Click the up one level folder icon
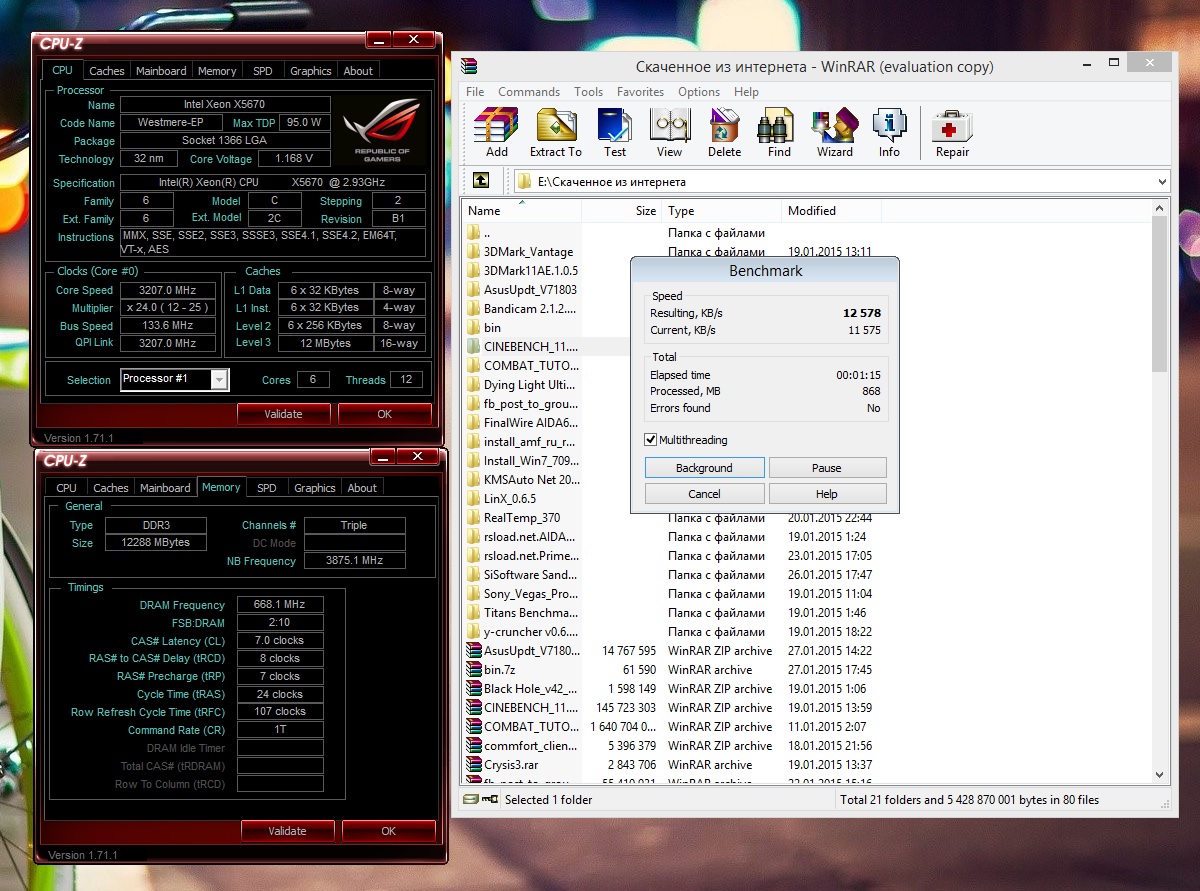This screenshot has width=1200, height=891. [481, 181]
